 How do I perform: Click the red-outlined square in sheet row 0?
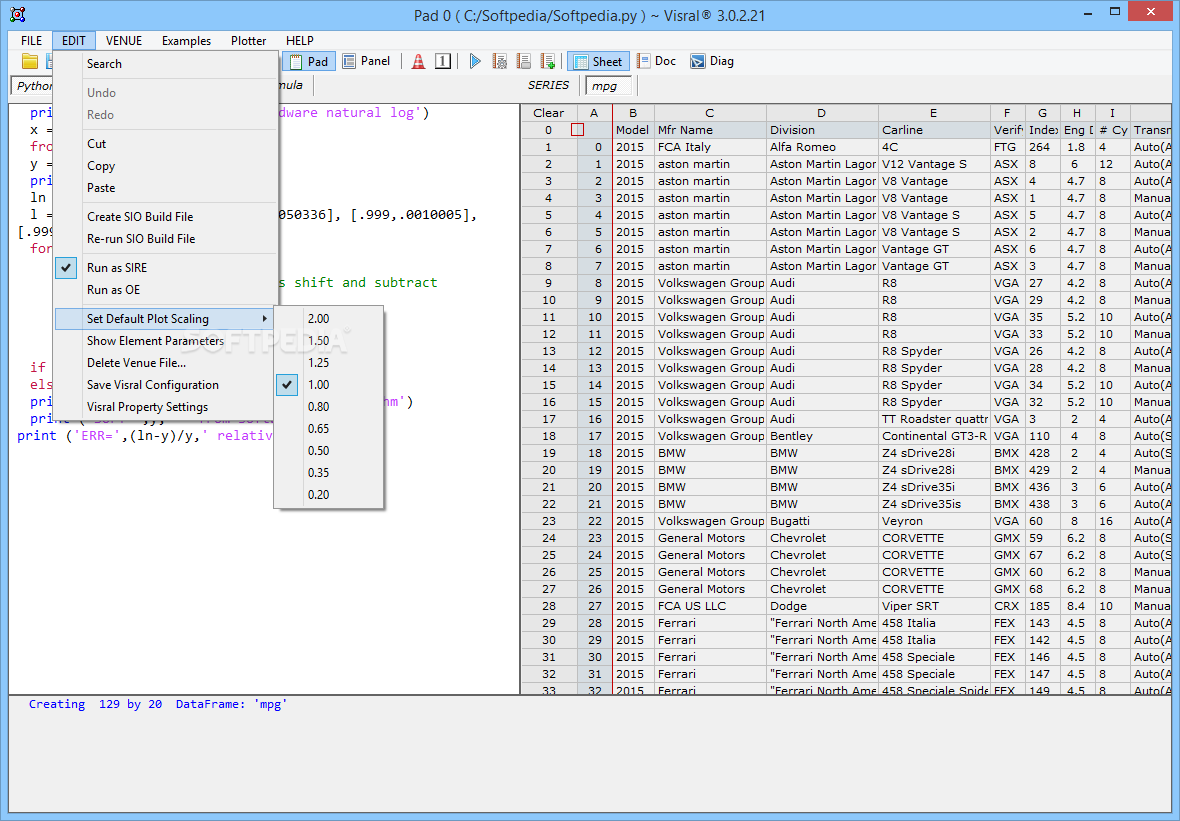(577, 130)
